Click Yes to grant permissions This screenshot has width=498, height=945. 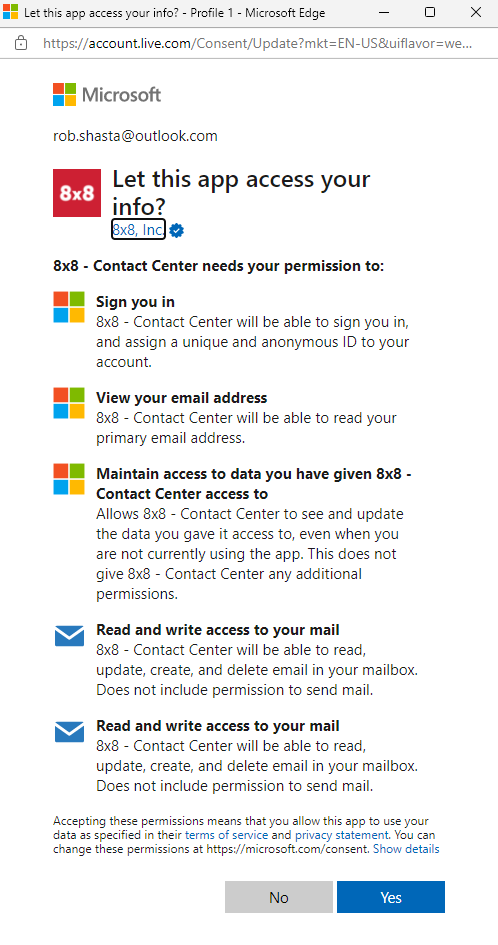[391, 897]
